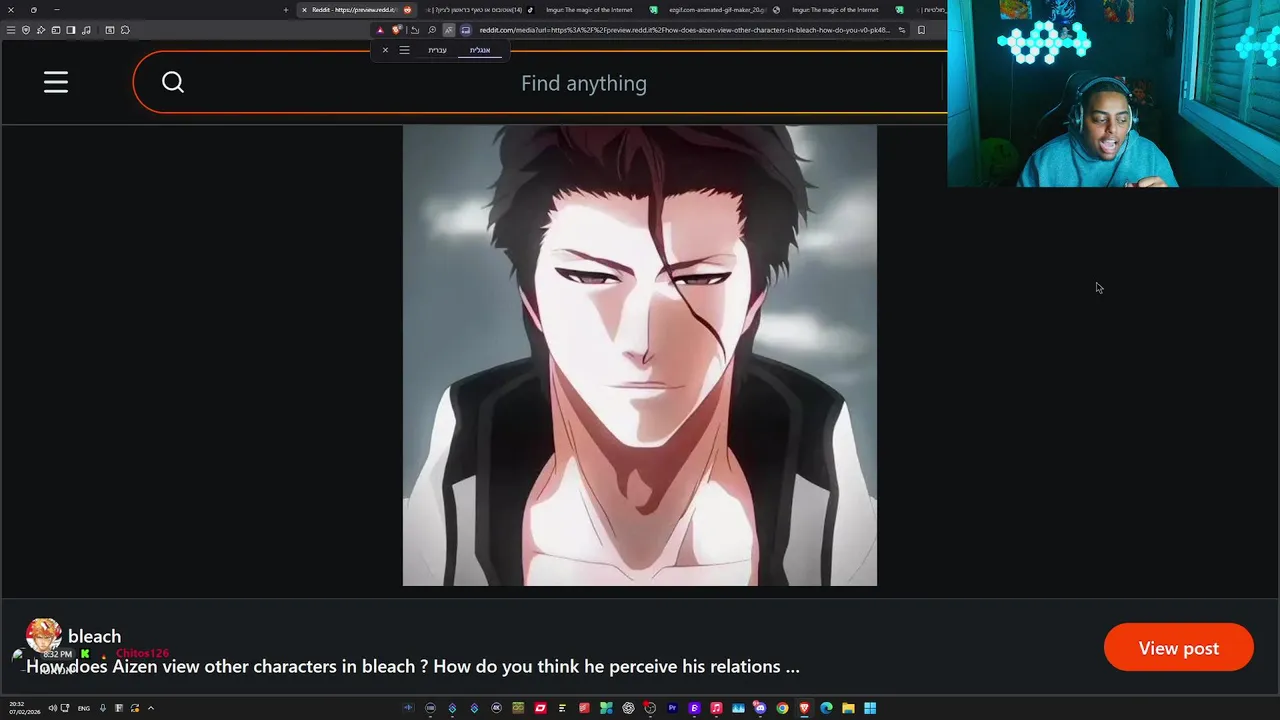The height and width of the screenshot is (720, 1280).
Task: Click the Brave browser taskbar icon
Action: pyautogui.click(x=804, y=708)
